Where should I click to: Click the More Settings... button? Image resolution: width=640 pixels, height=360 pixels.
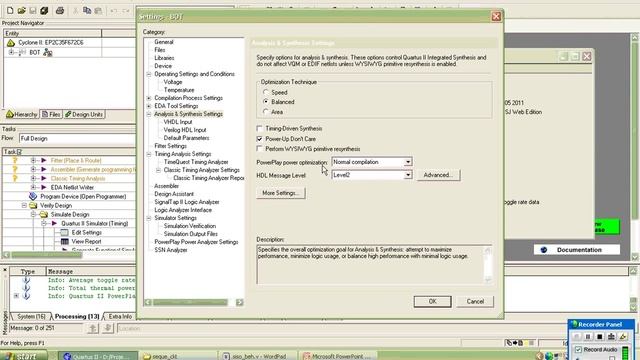(x=281, y=193)
